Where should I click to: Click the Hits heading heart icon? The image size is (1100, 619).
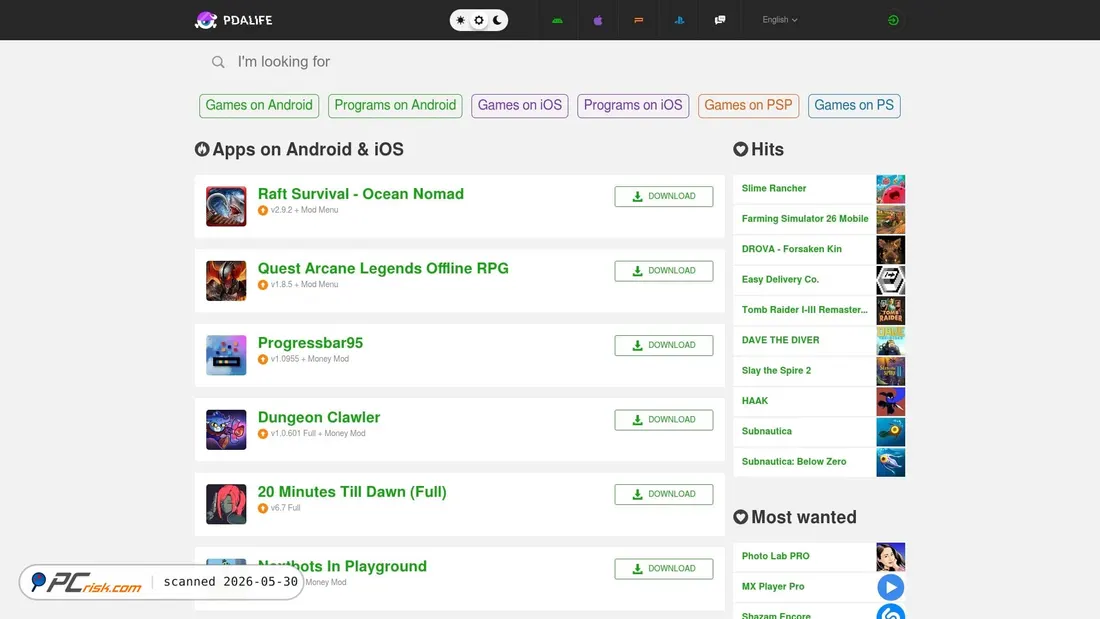pyautogui.click(x=740, y=149)
